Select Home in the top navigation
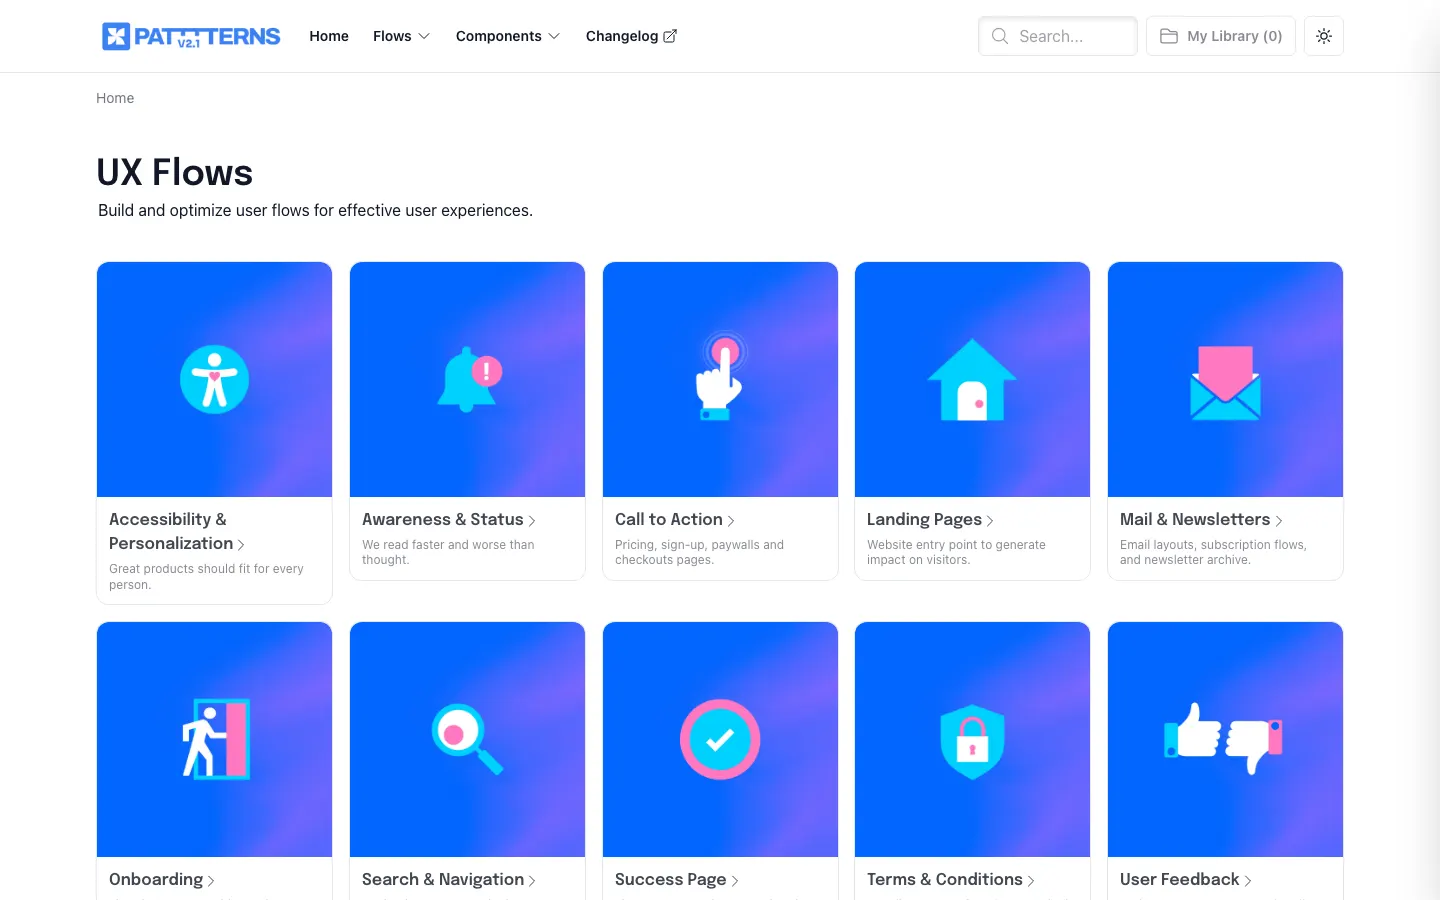Screen dimensions: 1440x900 (x=329, y=36)
